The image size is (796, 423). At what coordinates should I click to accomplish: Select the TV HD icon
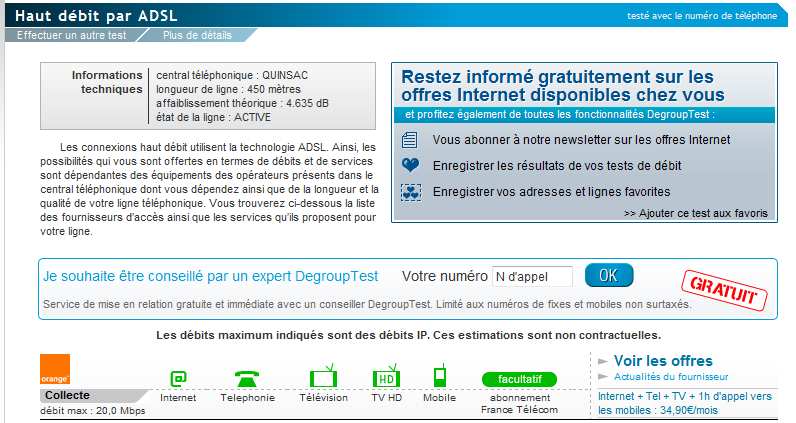point(386,376)
